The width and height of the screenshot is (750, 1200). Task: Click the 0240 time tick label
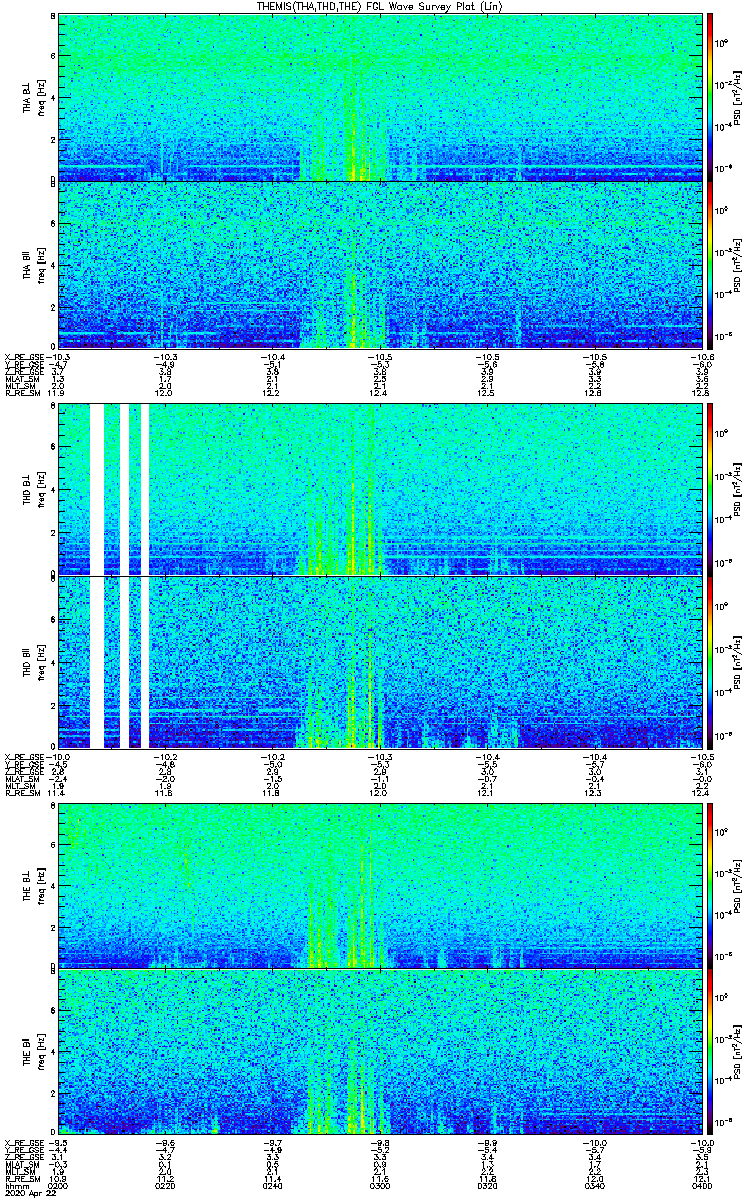coord(272,1185)
